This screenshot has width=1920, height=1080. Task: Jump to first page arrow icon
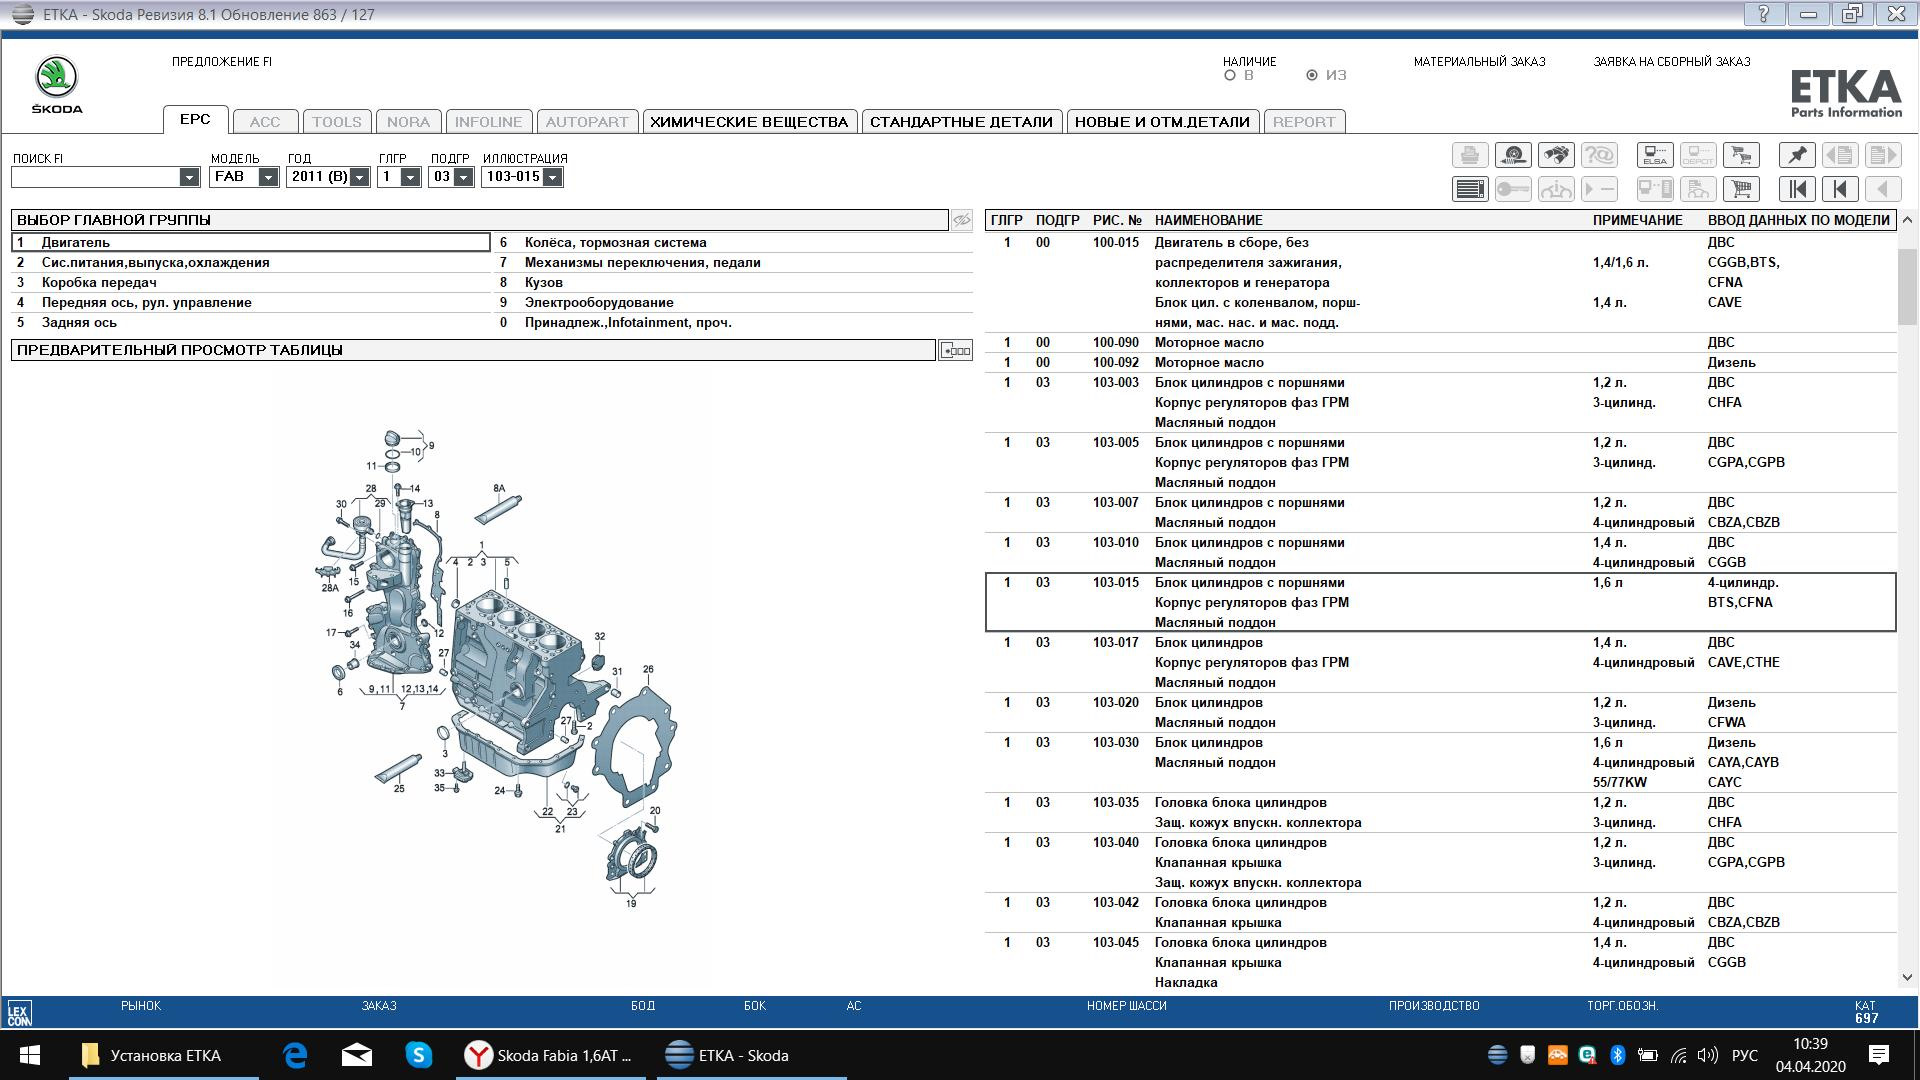click(x=1797, y=189)
